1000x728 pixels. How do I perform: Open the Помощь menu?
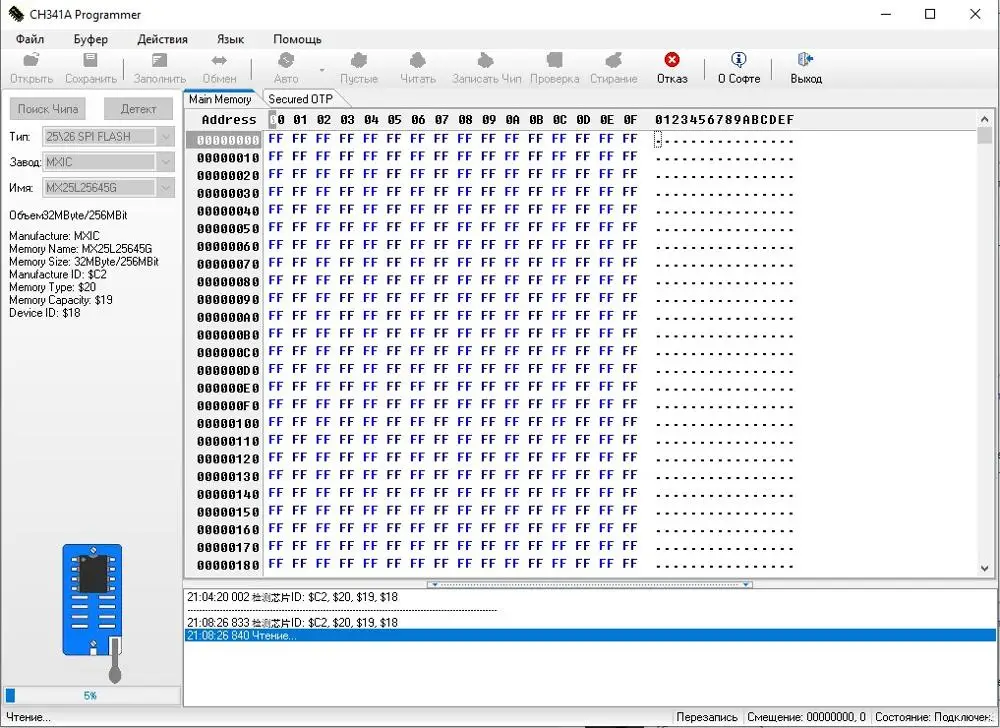(x=297, y=39)
